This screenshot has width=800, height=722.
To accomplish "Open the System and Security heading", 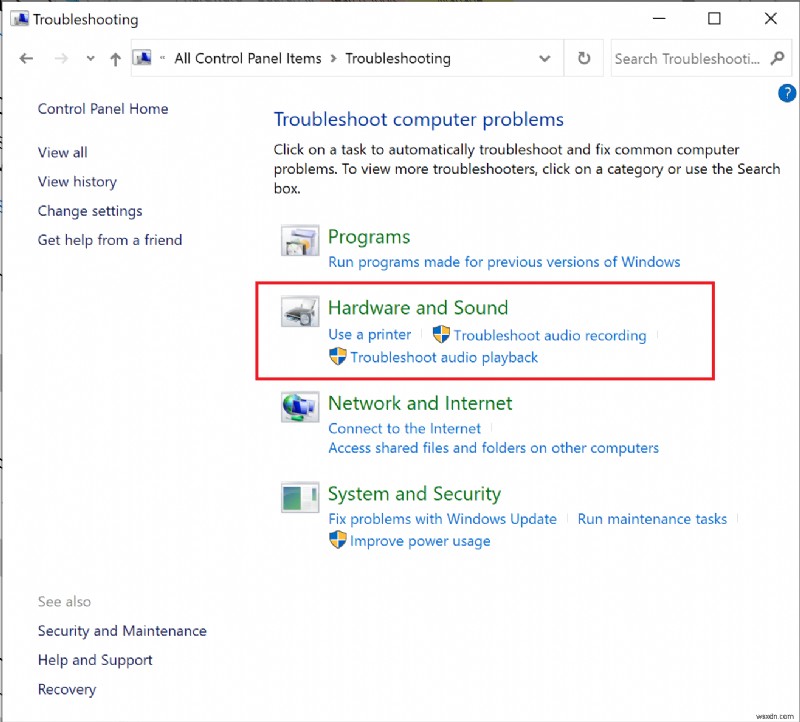I will tap(414, 494).
